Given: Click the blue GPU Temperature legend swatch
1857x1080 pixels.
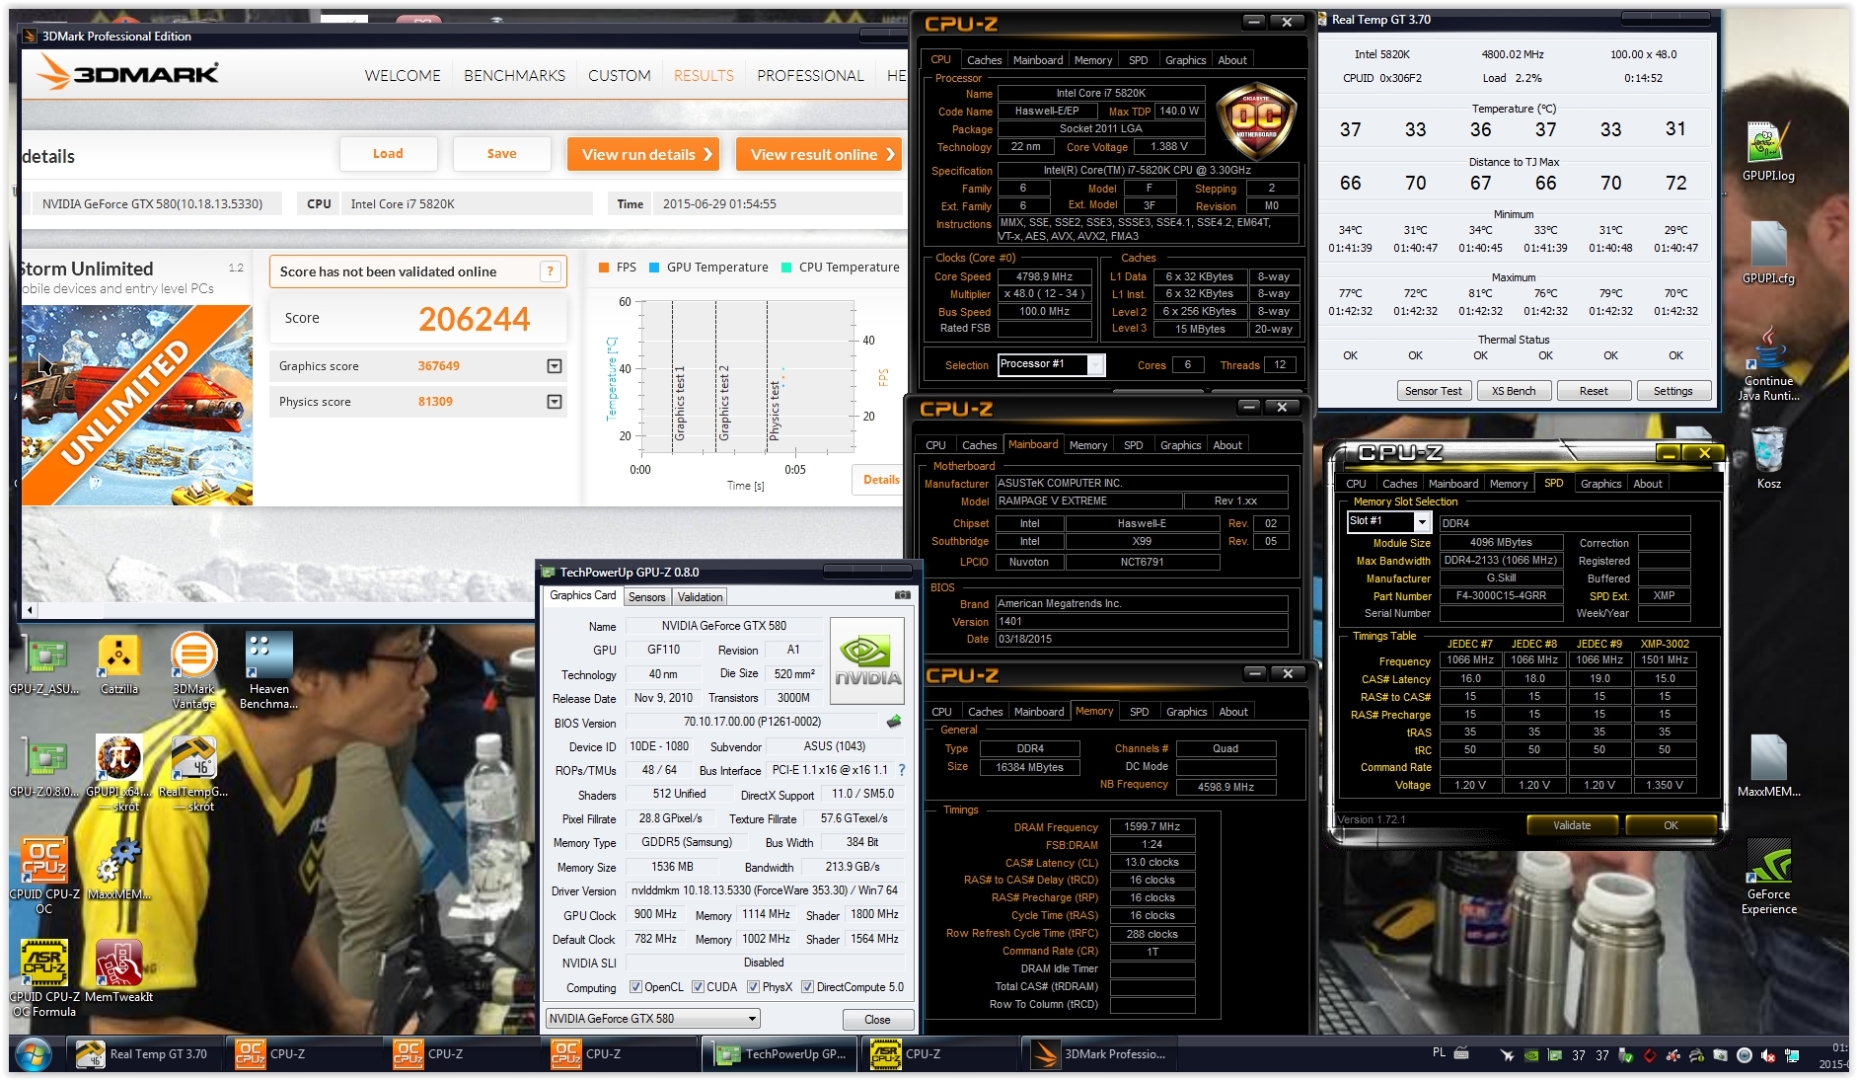Looking at the screenshot, I should pyautogui.click(x=654, y=267).
